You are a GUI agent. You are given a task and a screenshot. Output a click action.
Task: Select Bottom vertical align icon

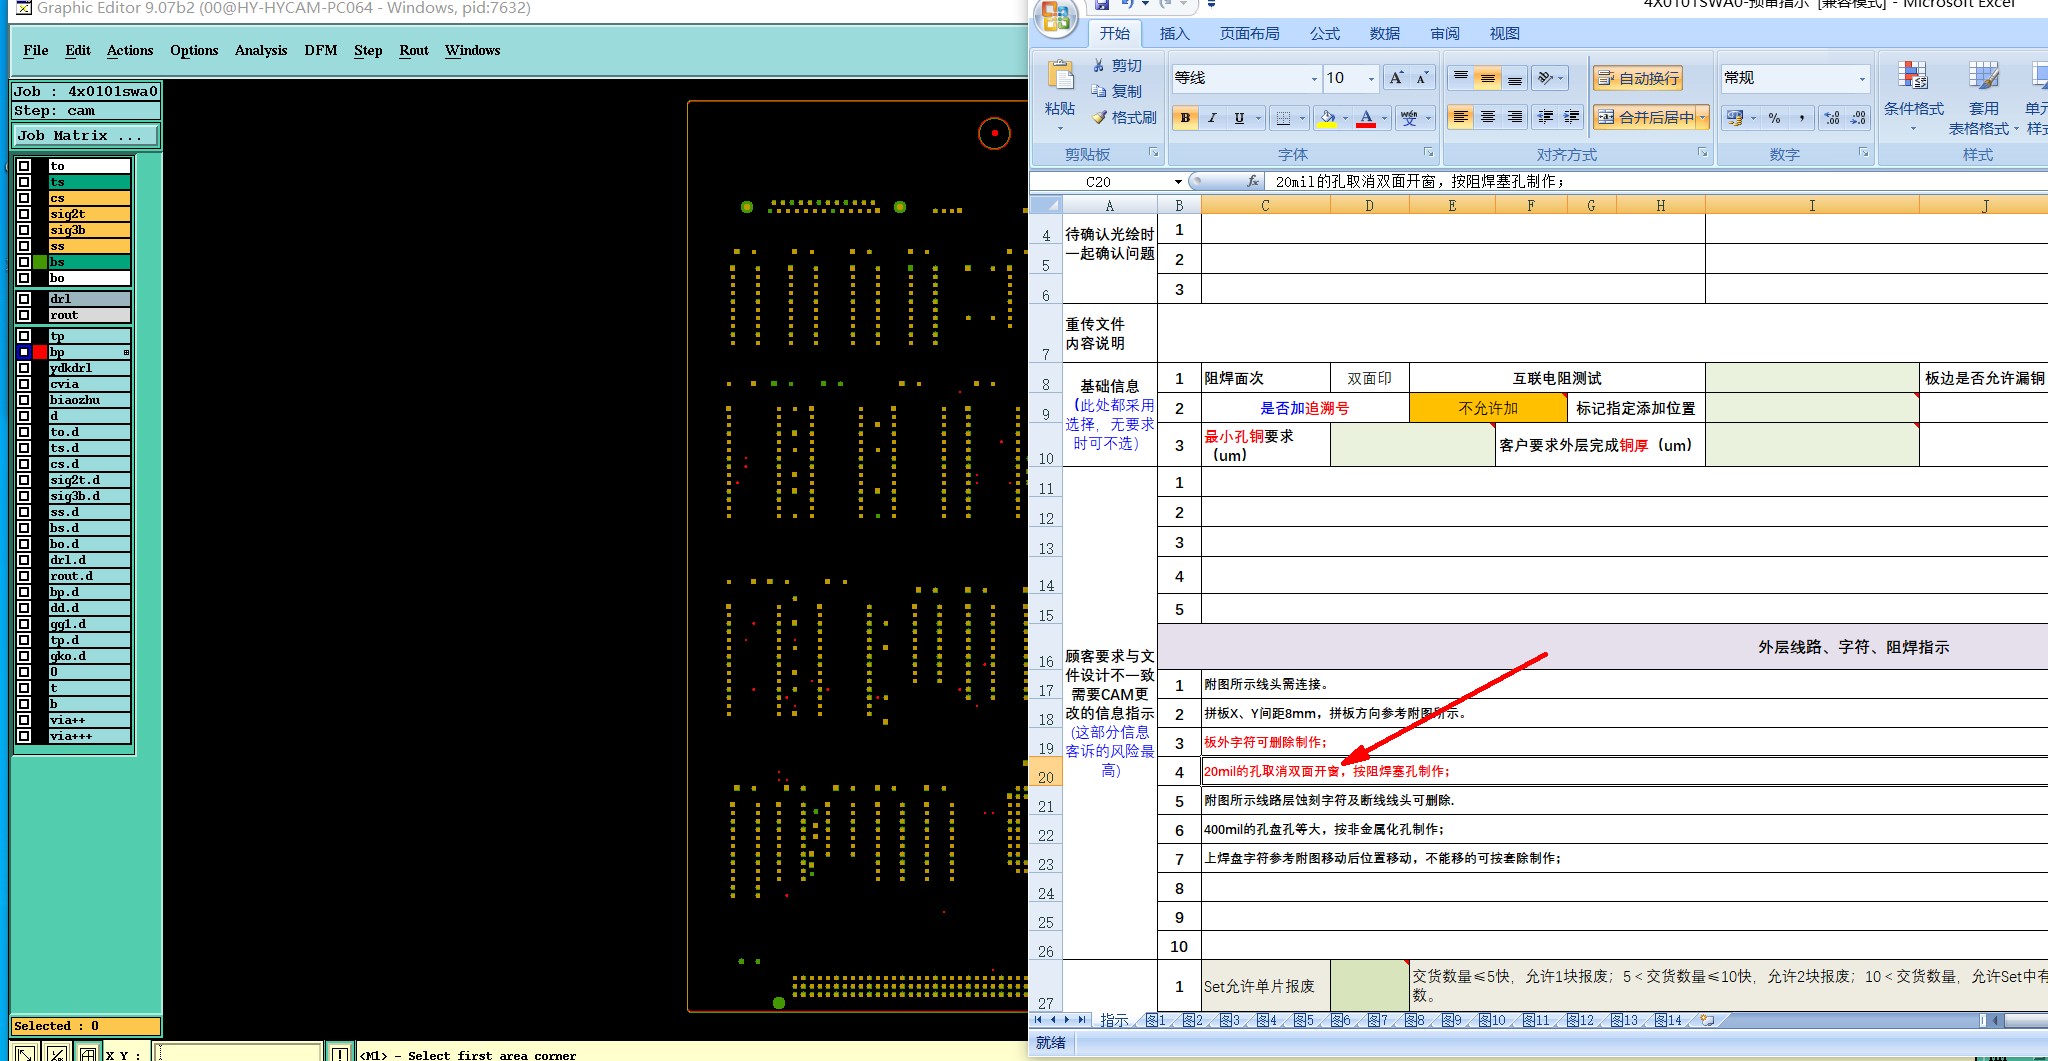pos(1515,78)
